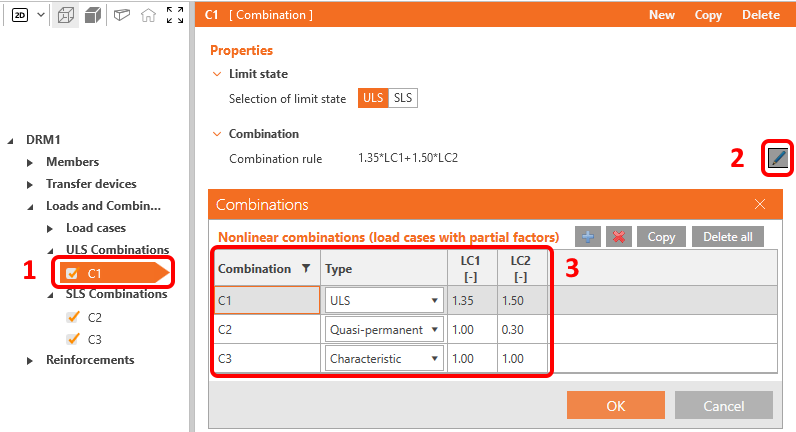Image resolution: width=796 pixels, height=432 pixels.
Task: Confirm with the OK button
Action: click(x=616, y=406)
